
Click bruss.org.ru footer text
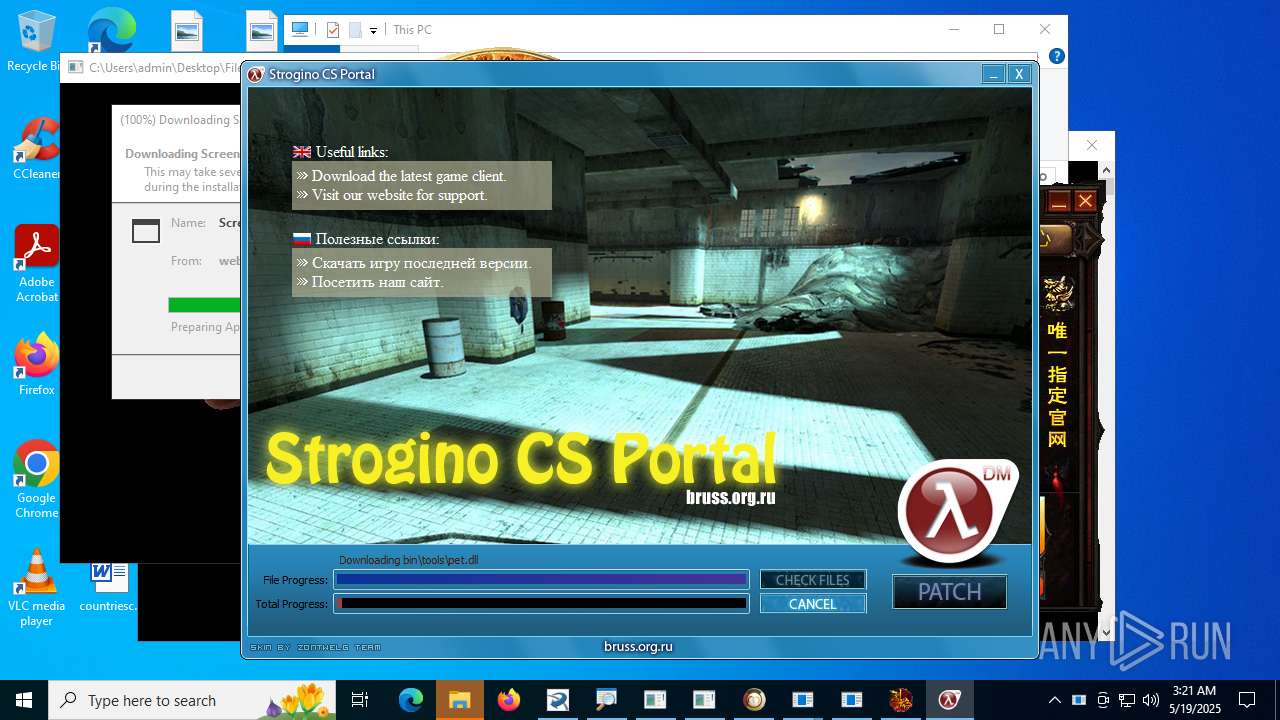pyautogui.click(x=638, y=647)
